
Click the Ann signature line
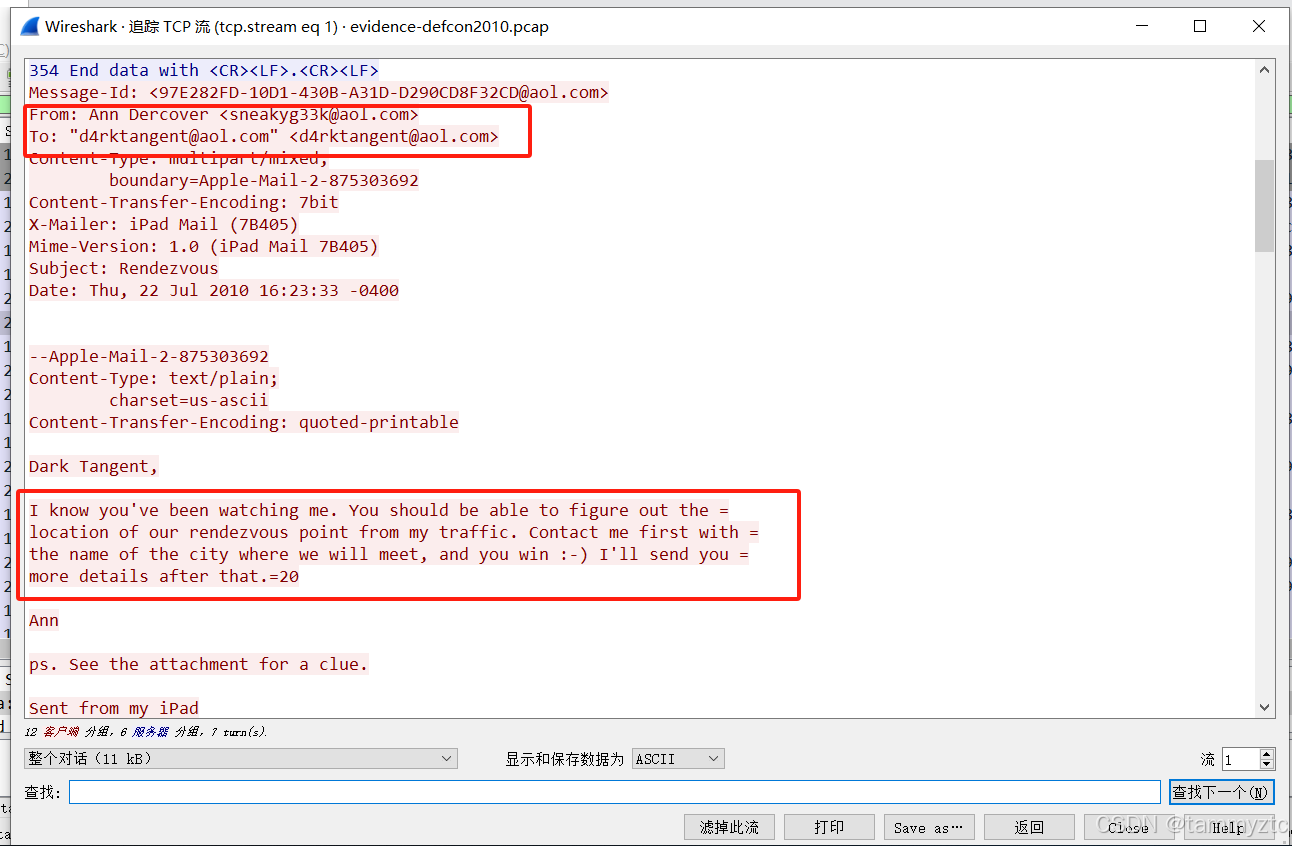click(43, 620)
